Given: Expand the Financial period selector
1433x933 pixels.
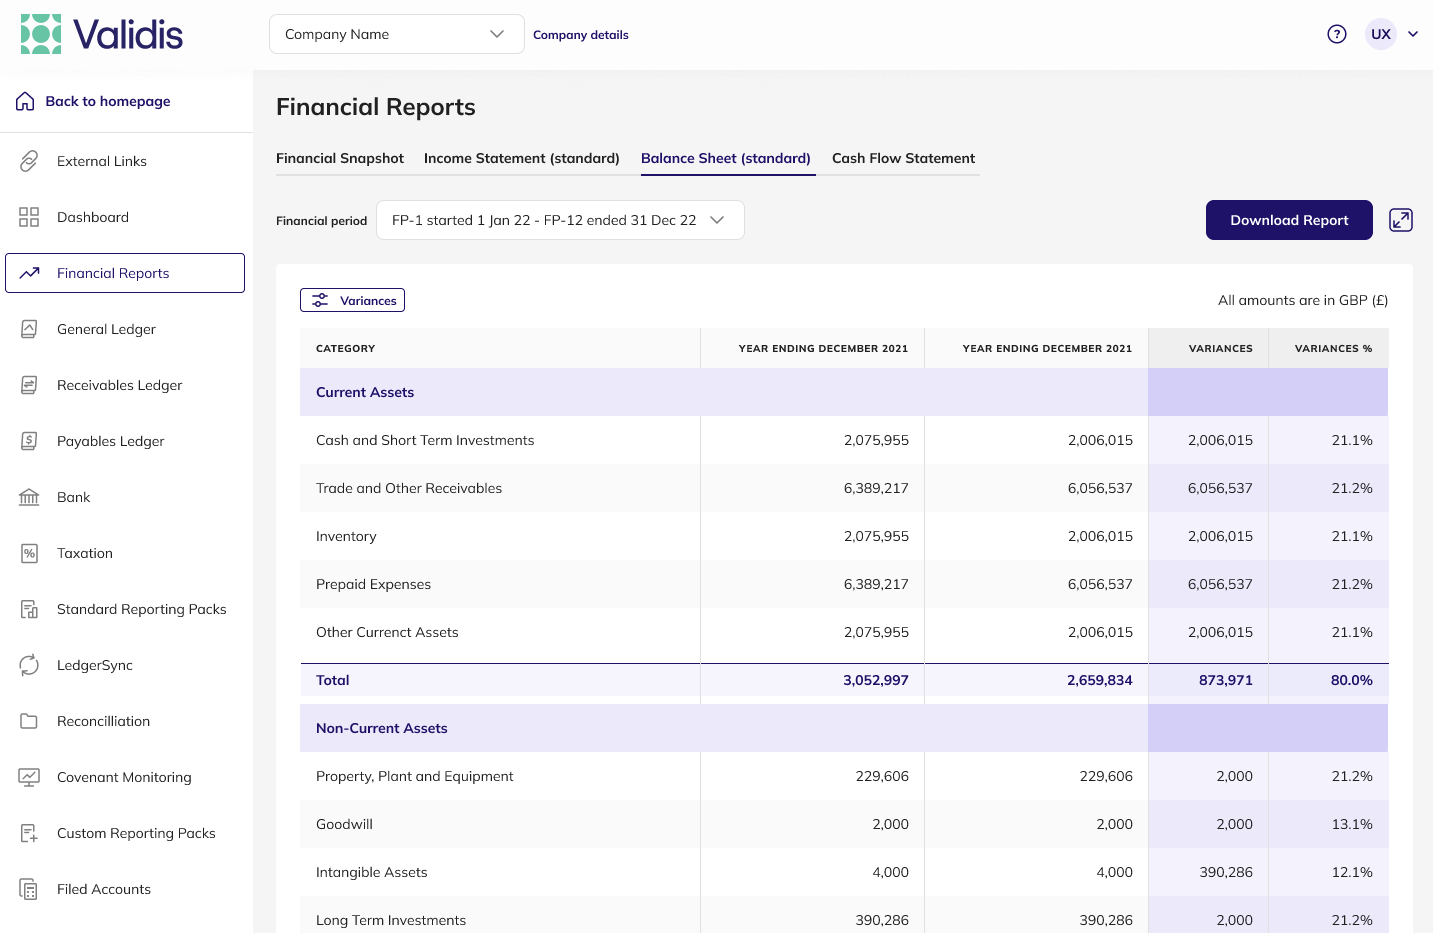Looking at the screenshot, I should [560, 220].
